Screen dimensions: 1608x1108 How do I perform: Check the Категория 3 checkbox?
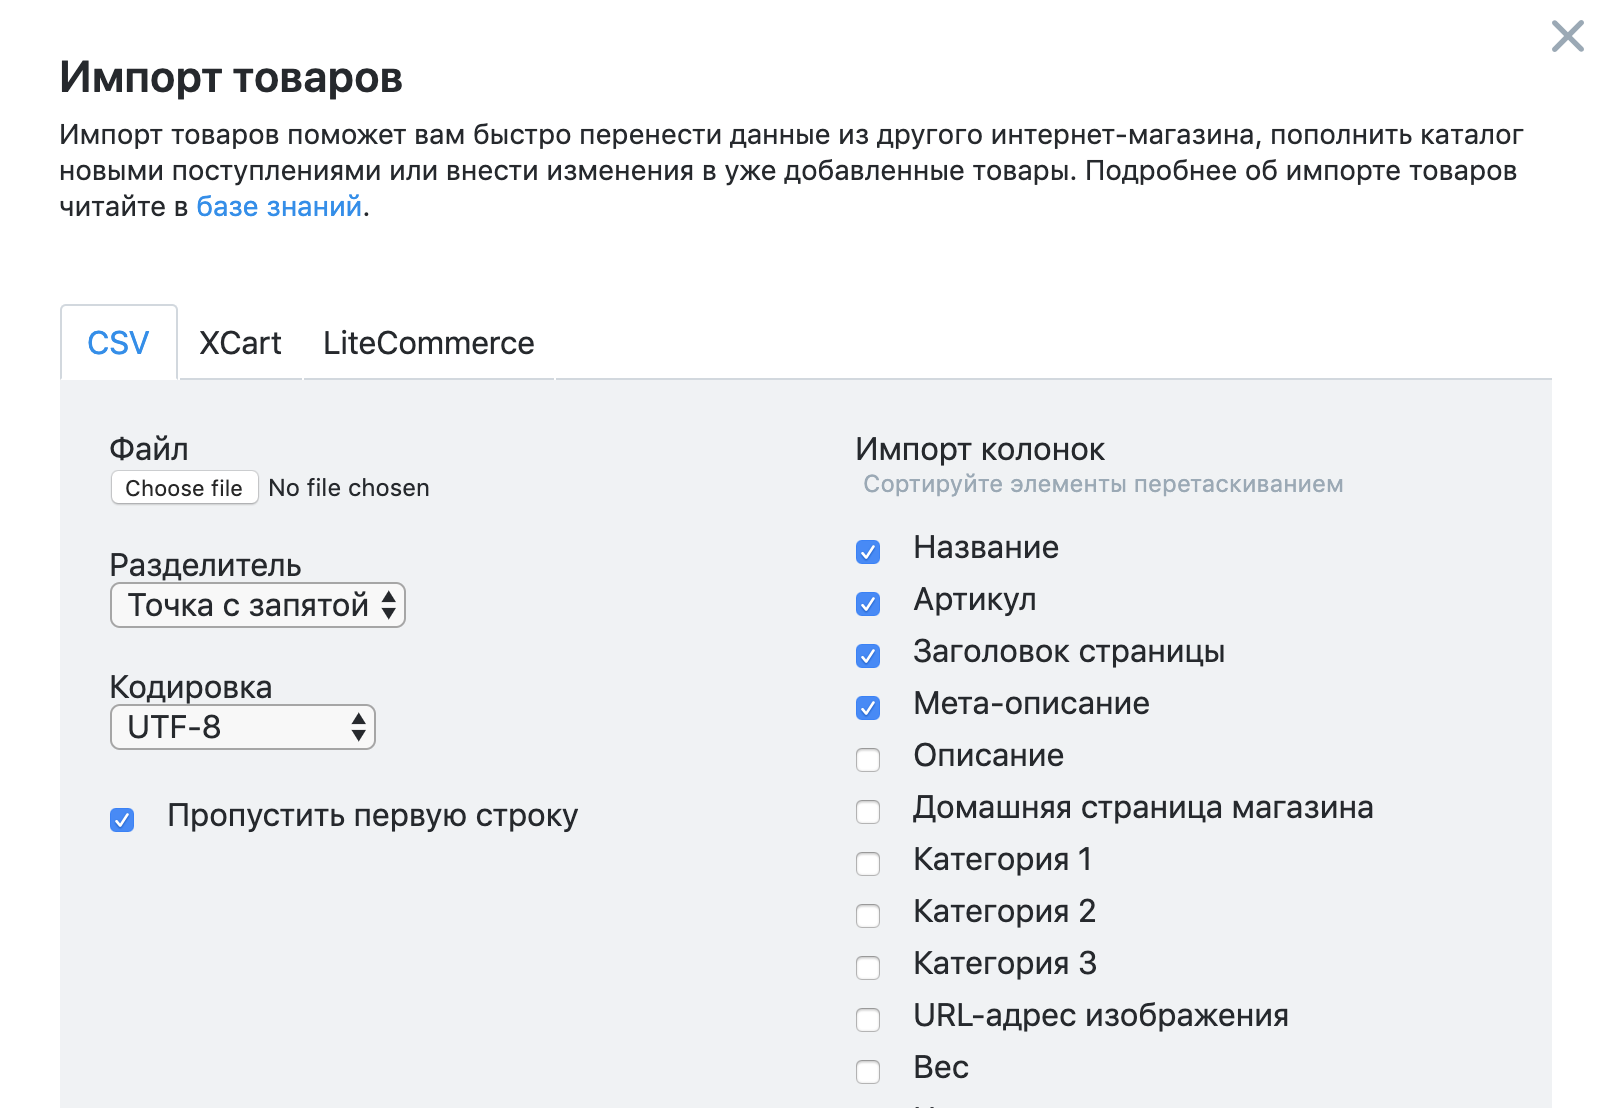click(x=868, y=968)
